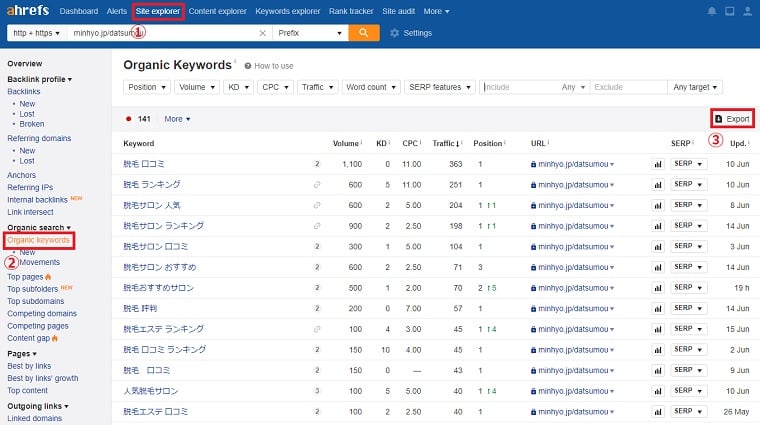Click the How to use help icon
760x425 pixels.
coord(246,66)
